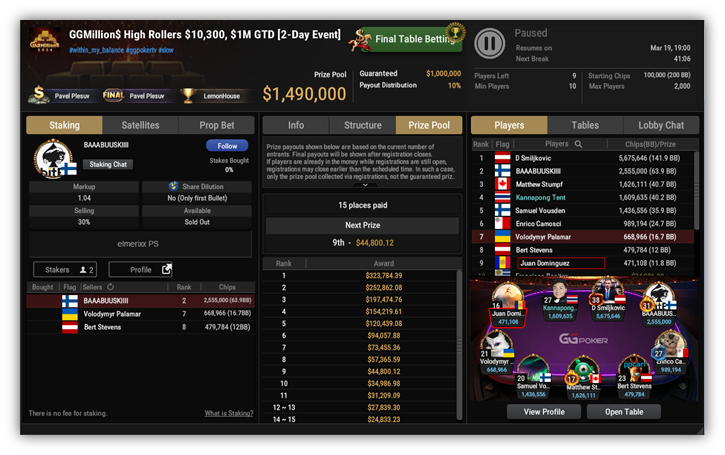Click the prize award list scrollbar
Screen dimensions: 725x455
click(x=459, y=345)
